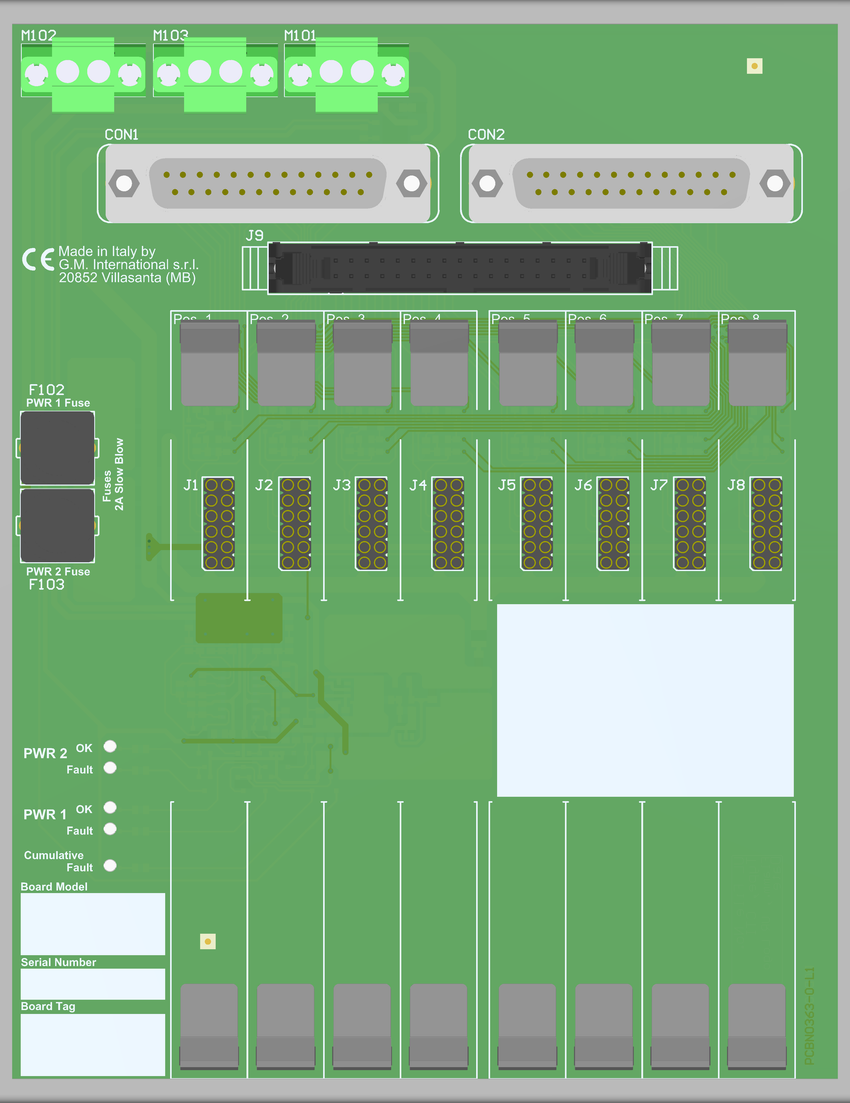Click the F102 PWR 1 fuse
850x1103 pixels.
(57, 448)
